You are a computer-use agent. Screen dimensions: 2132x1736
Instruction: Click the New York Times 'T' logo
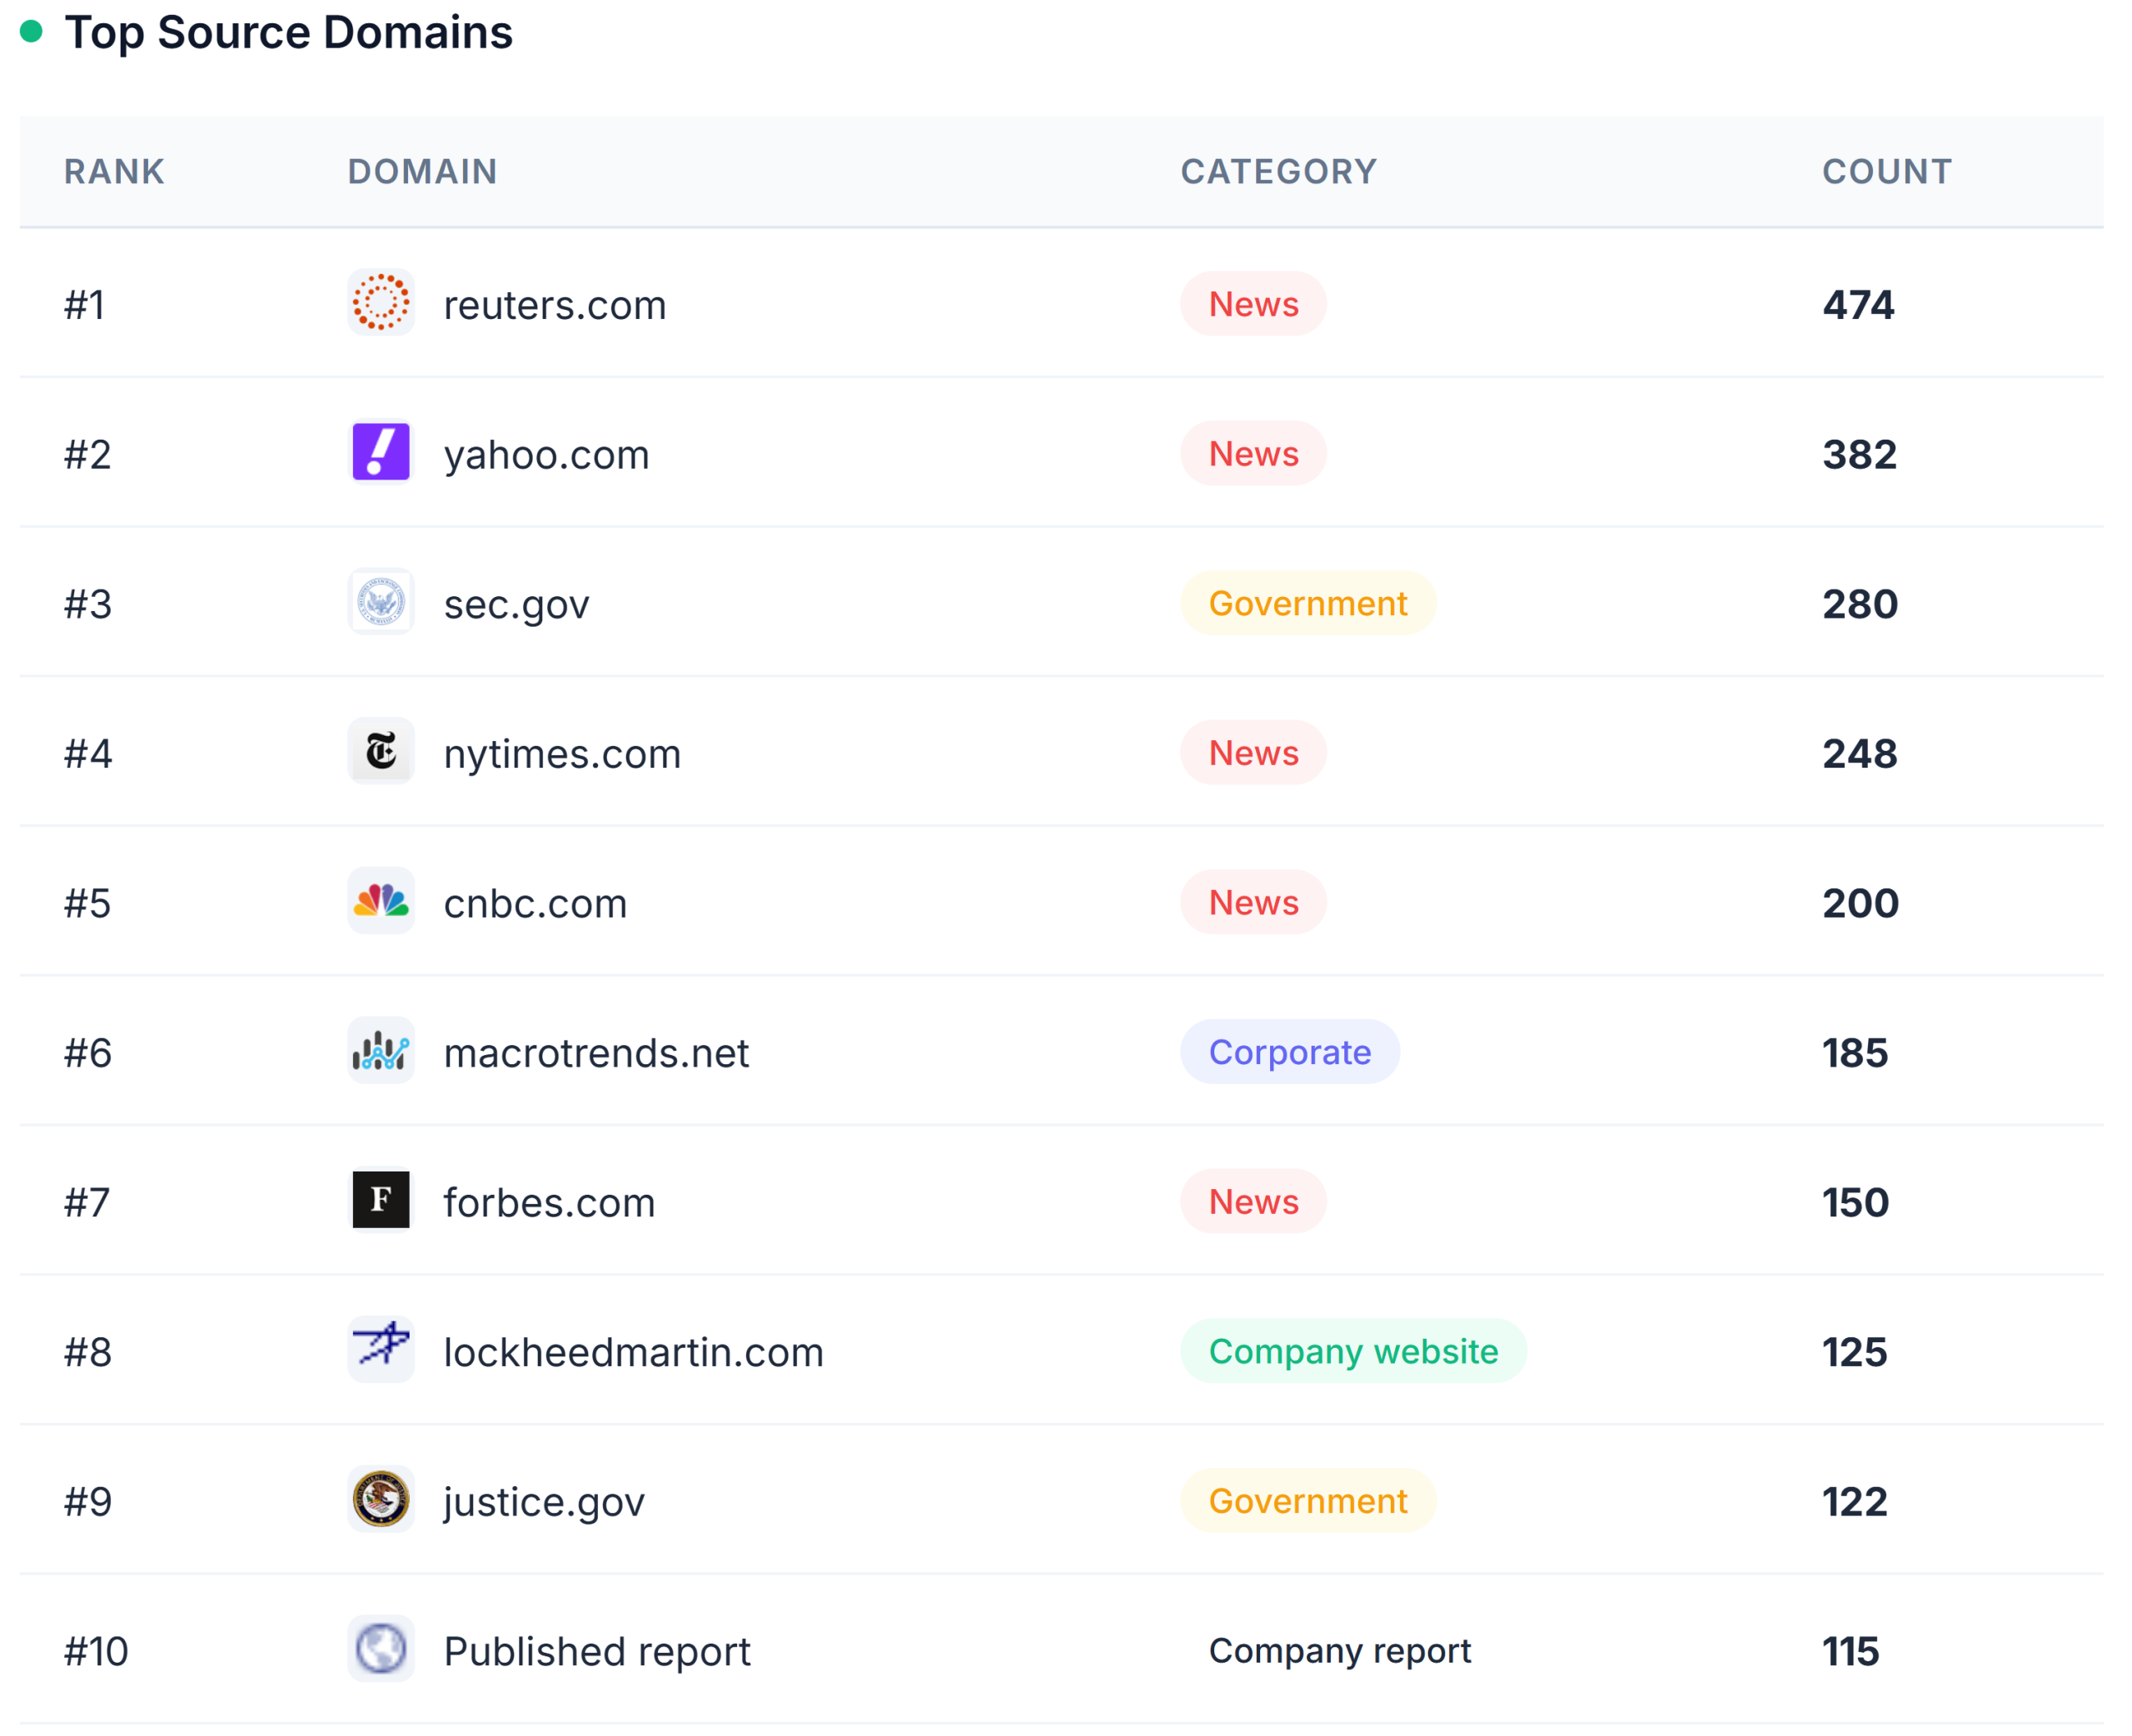click(381, 752)
